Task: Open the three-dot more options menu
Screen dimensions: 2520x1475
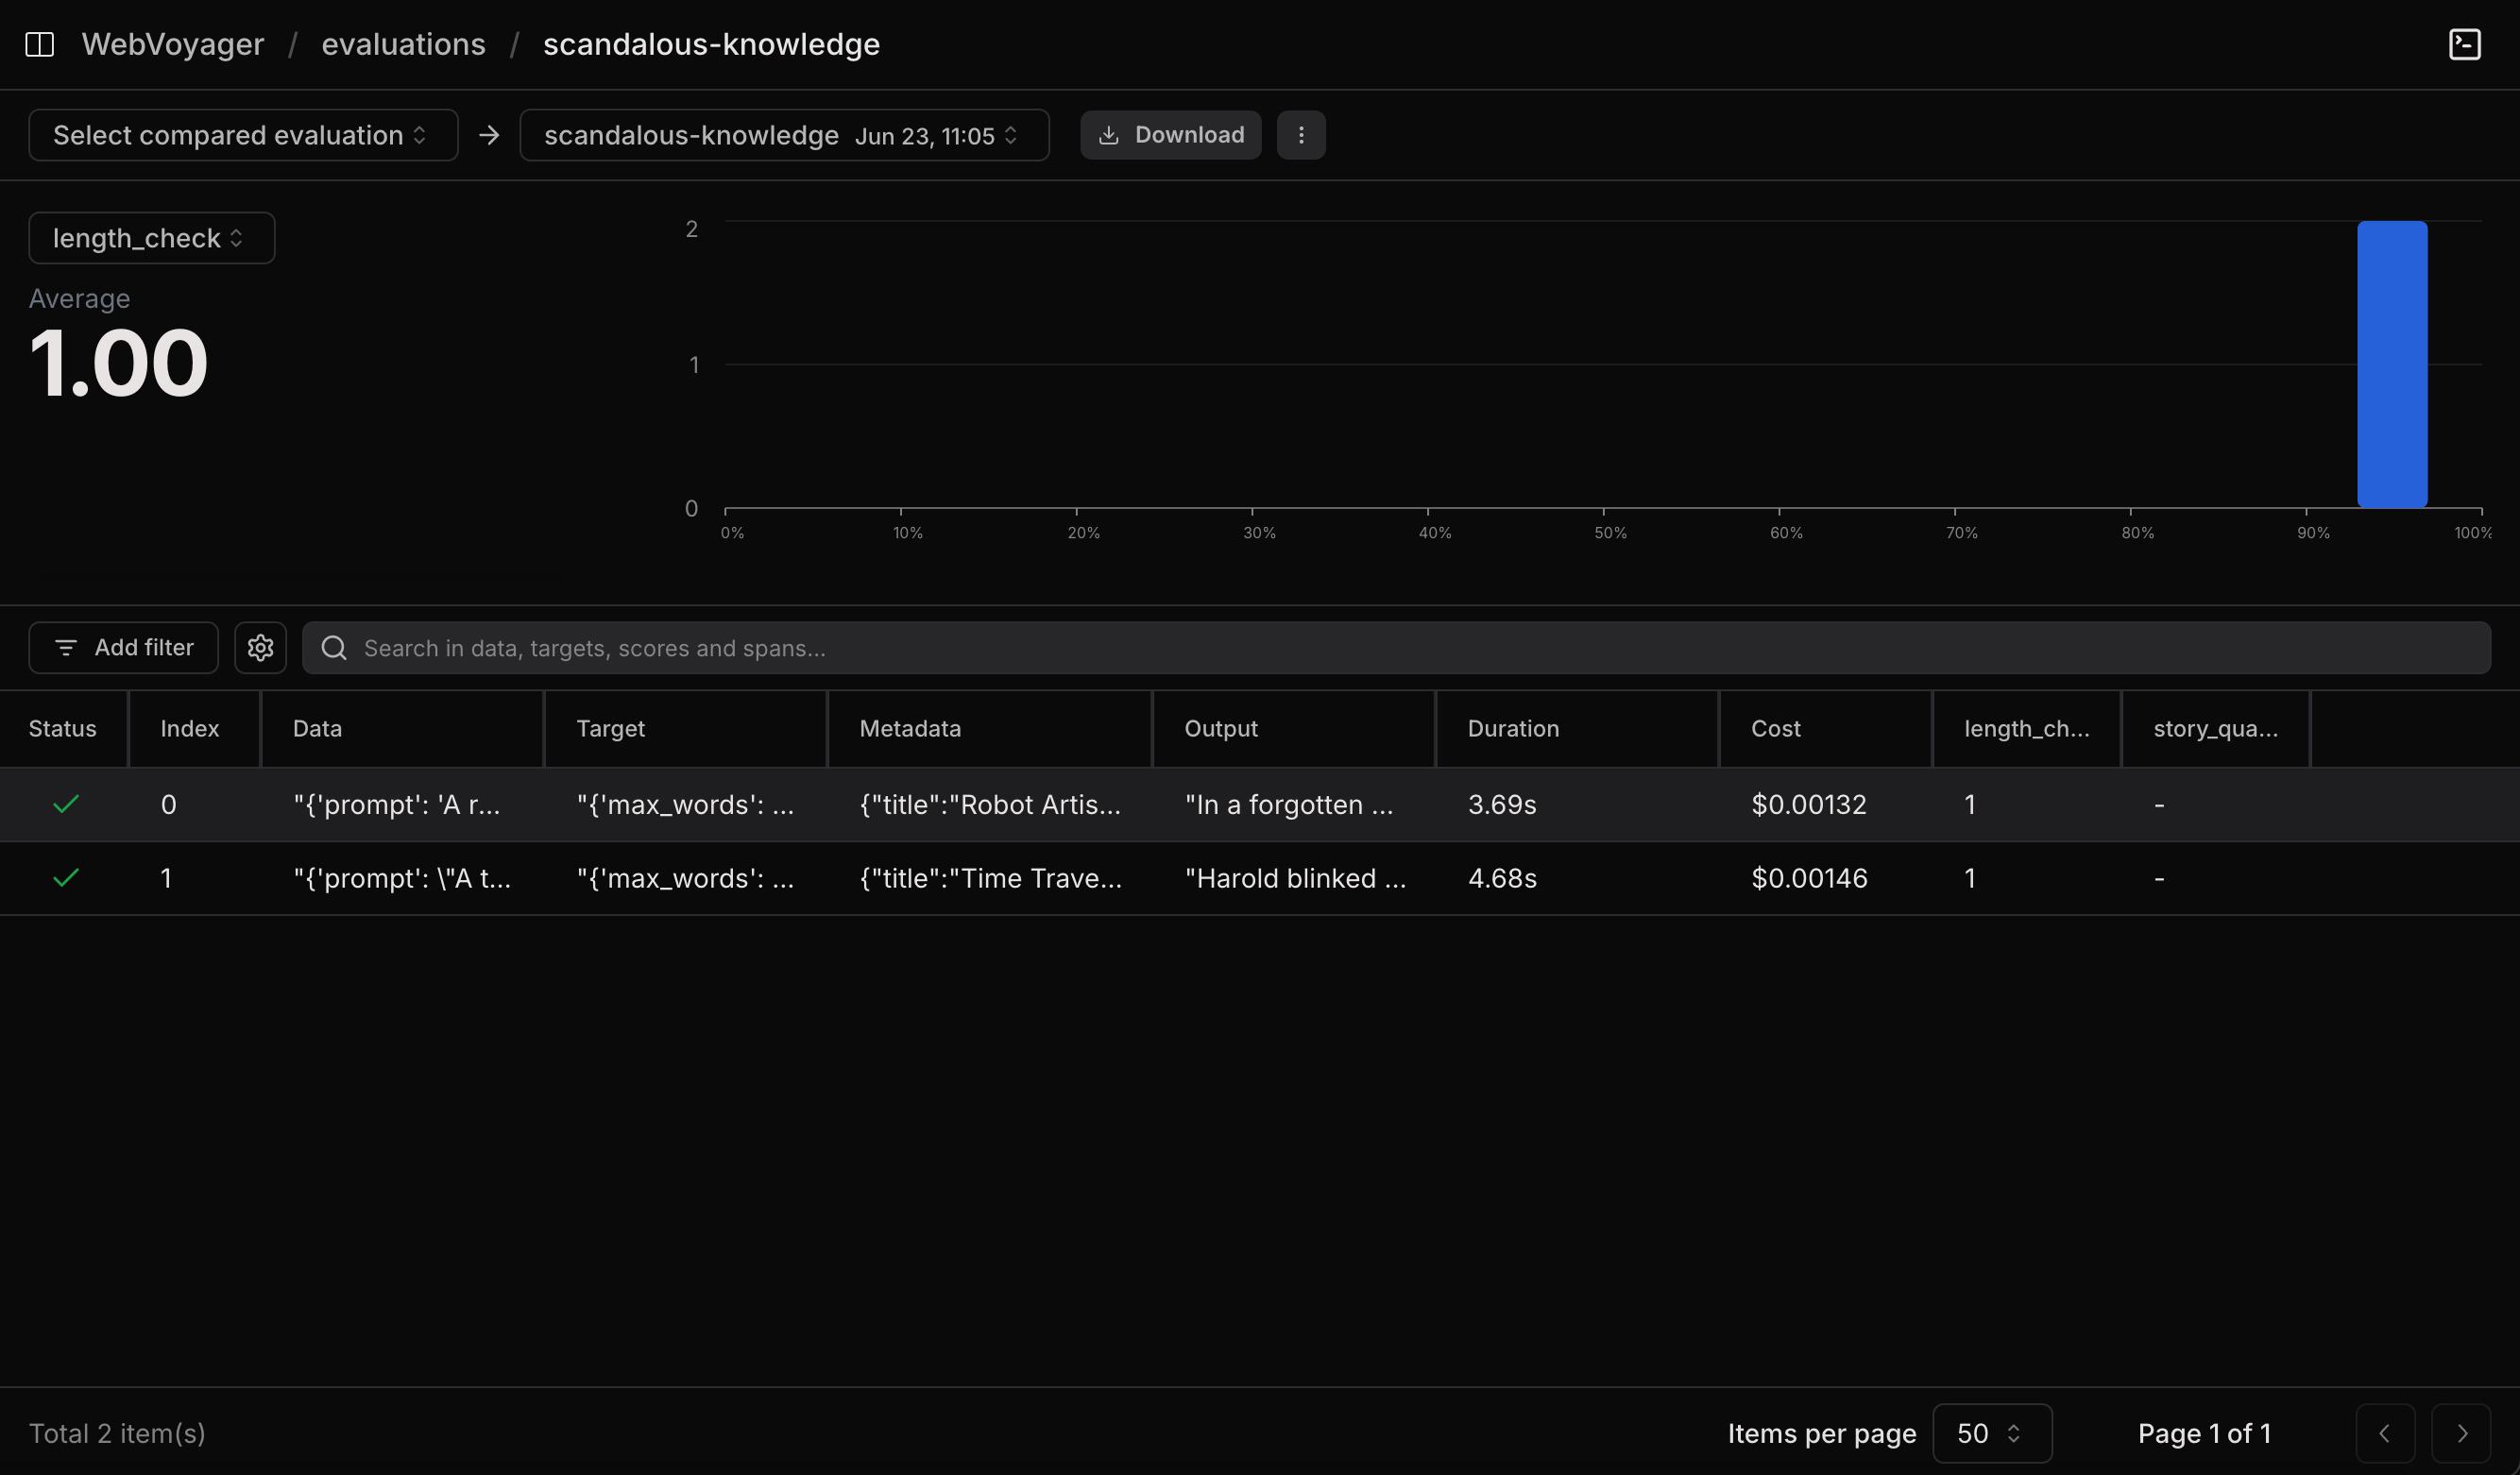Action: click(1301, 135)
